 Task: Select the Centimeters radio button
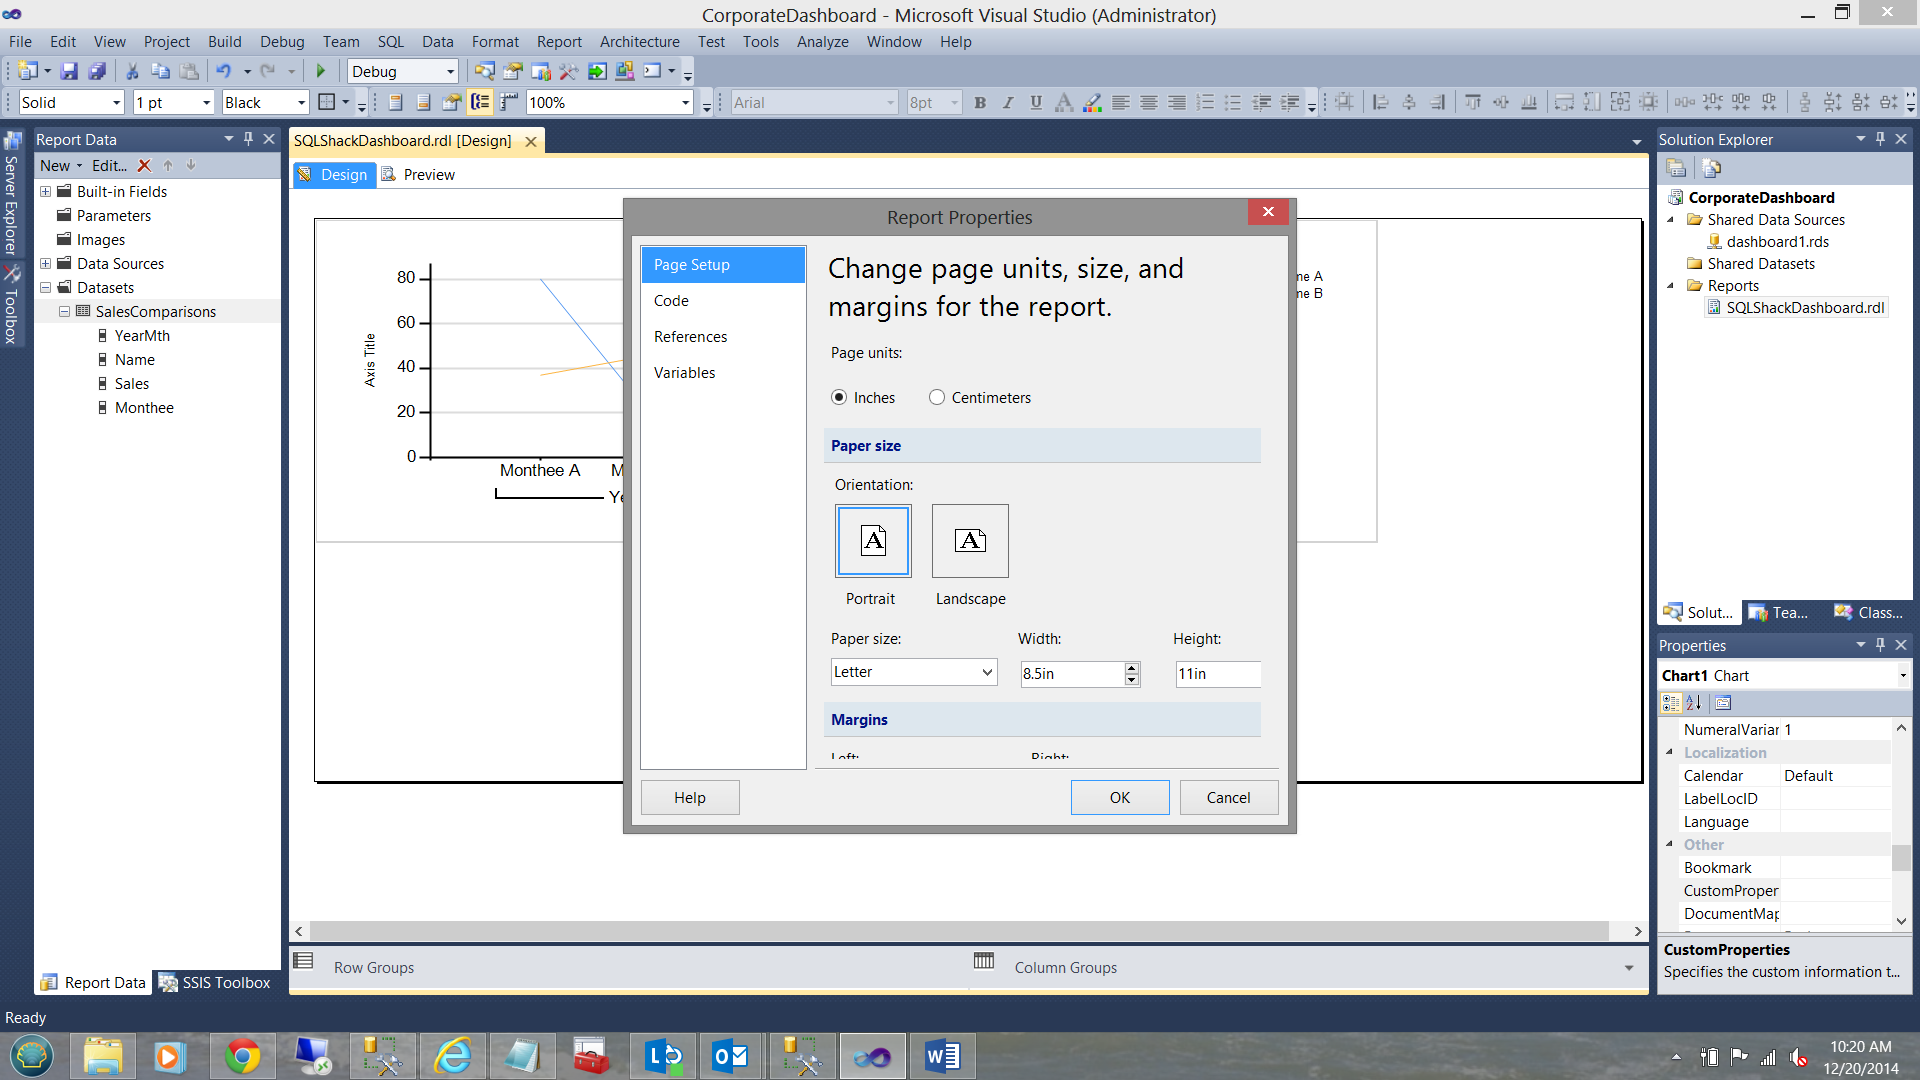coord(937,398)
